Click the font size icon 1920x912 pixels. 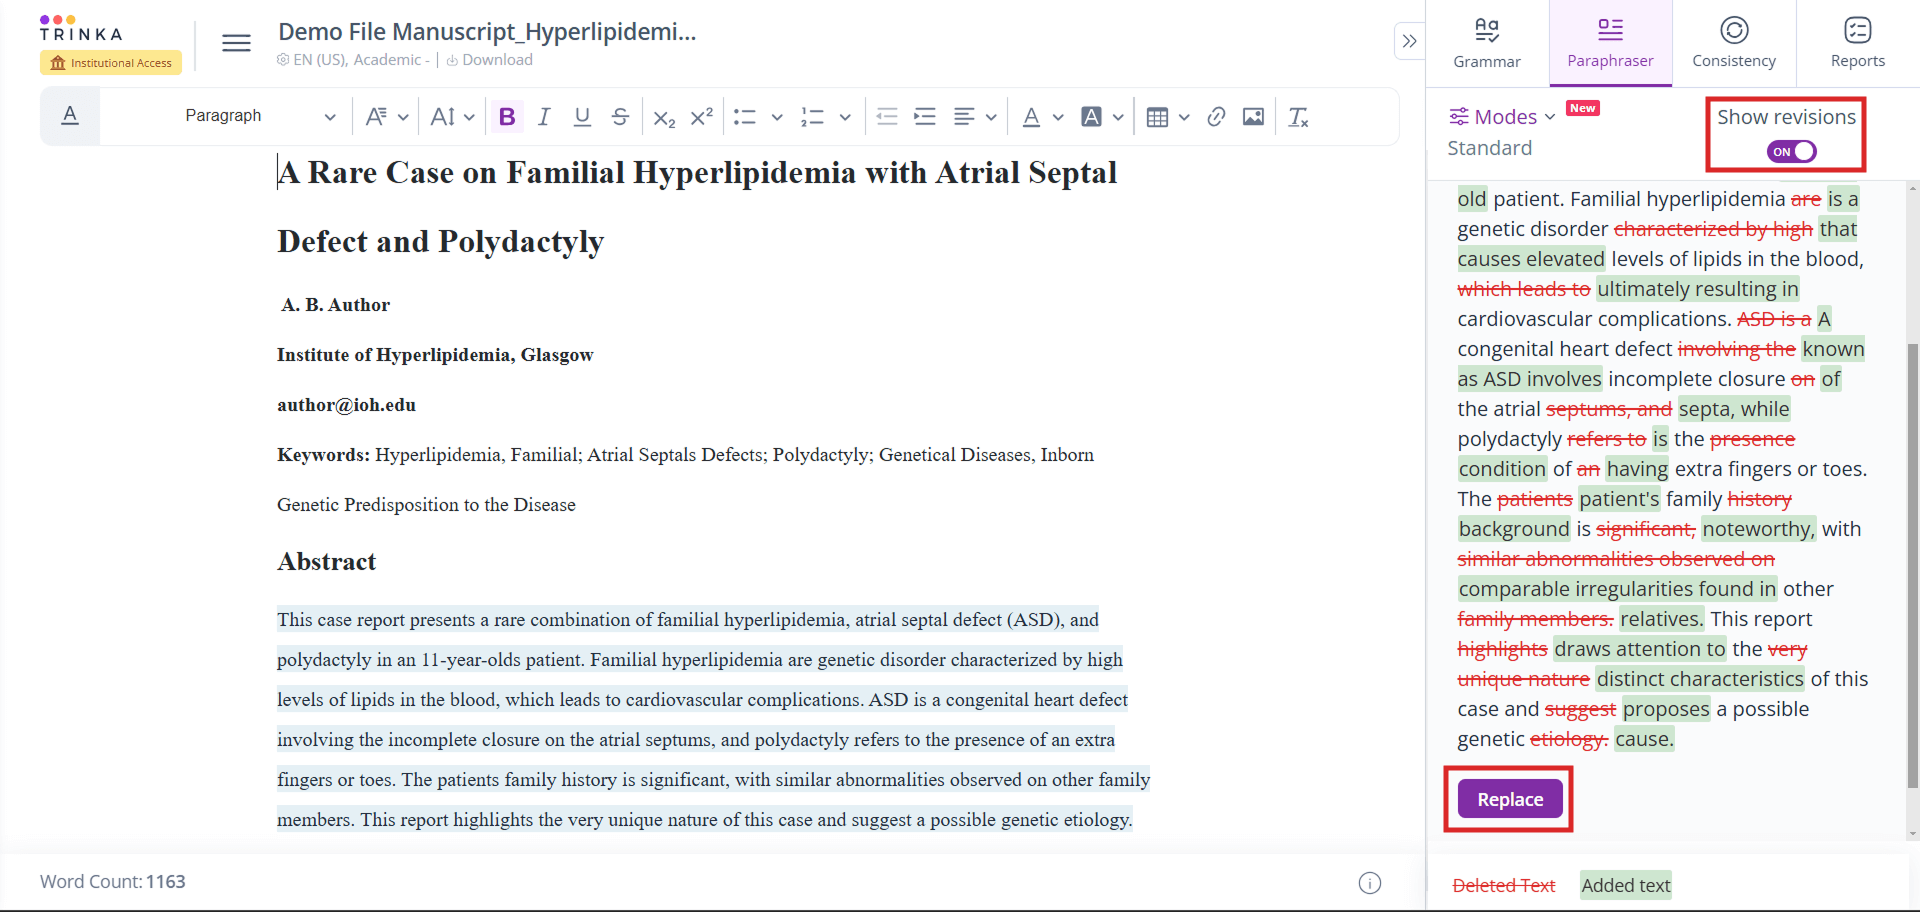pyautogui.click(x=442, y=117)
